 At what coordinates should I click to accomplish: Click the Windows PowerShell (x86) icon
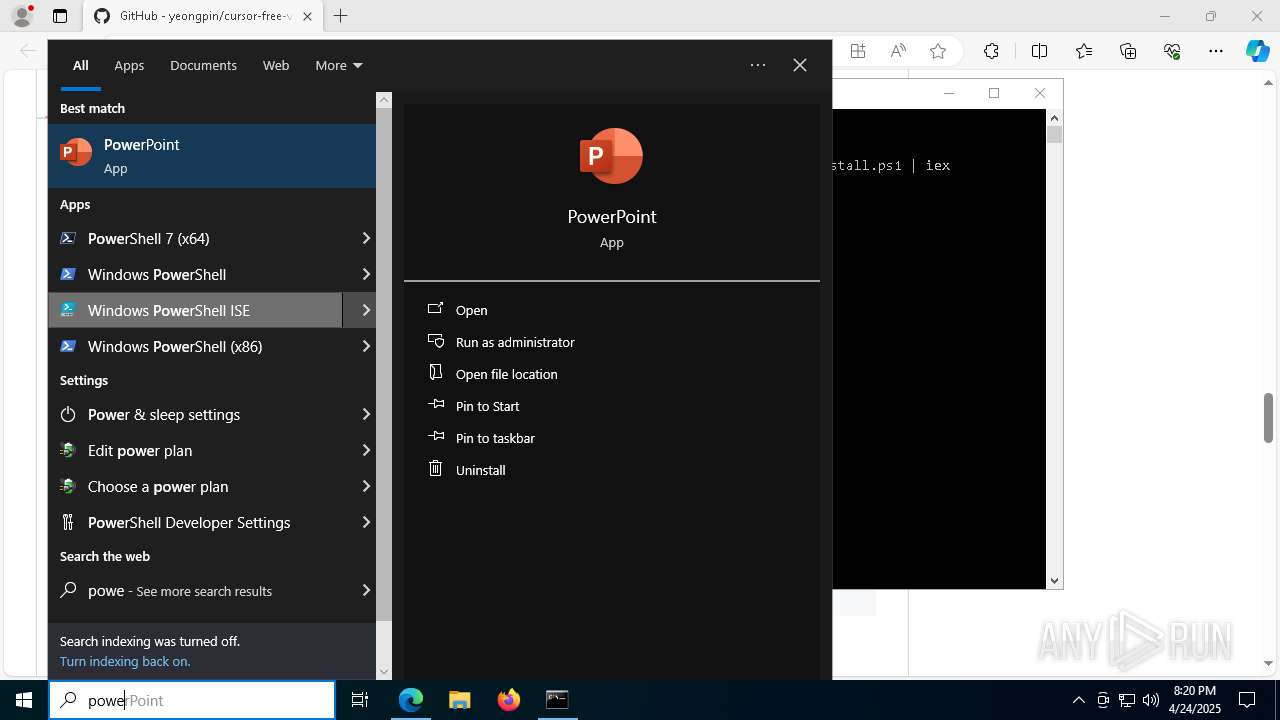tap(68, 346)
